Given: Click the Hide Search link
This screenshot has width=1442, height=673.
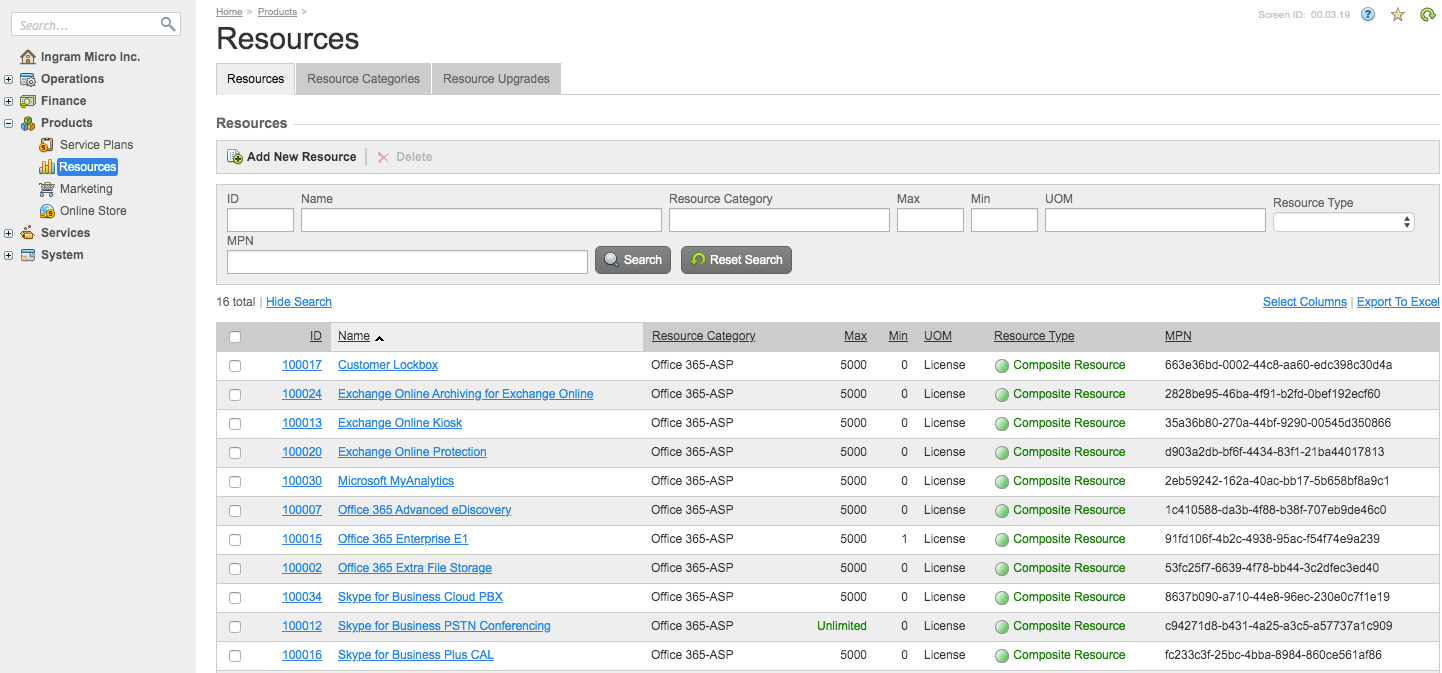Looking at the screenshot, I should [x=299, y=302].
